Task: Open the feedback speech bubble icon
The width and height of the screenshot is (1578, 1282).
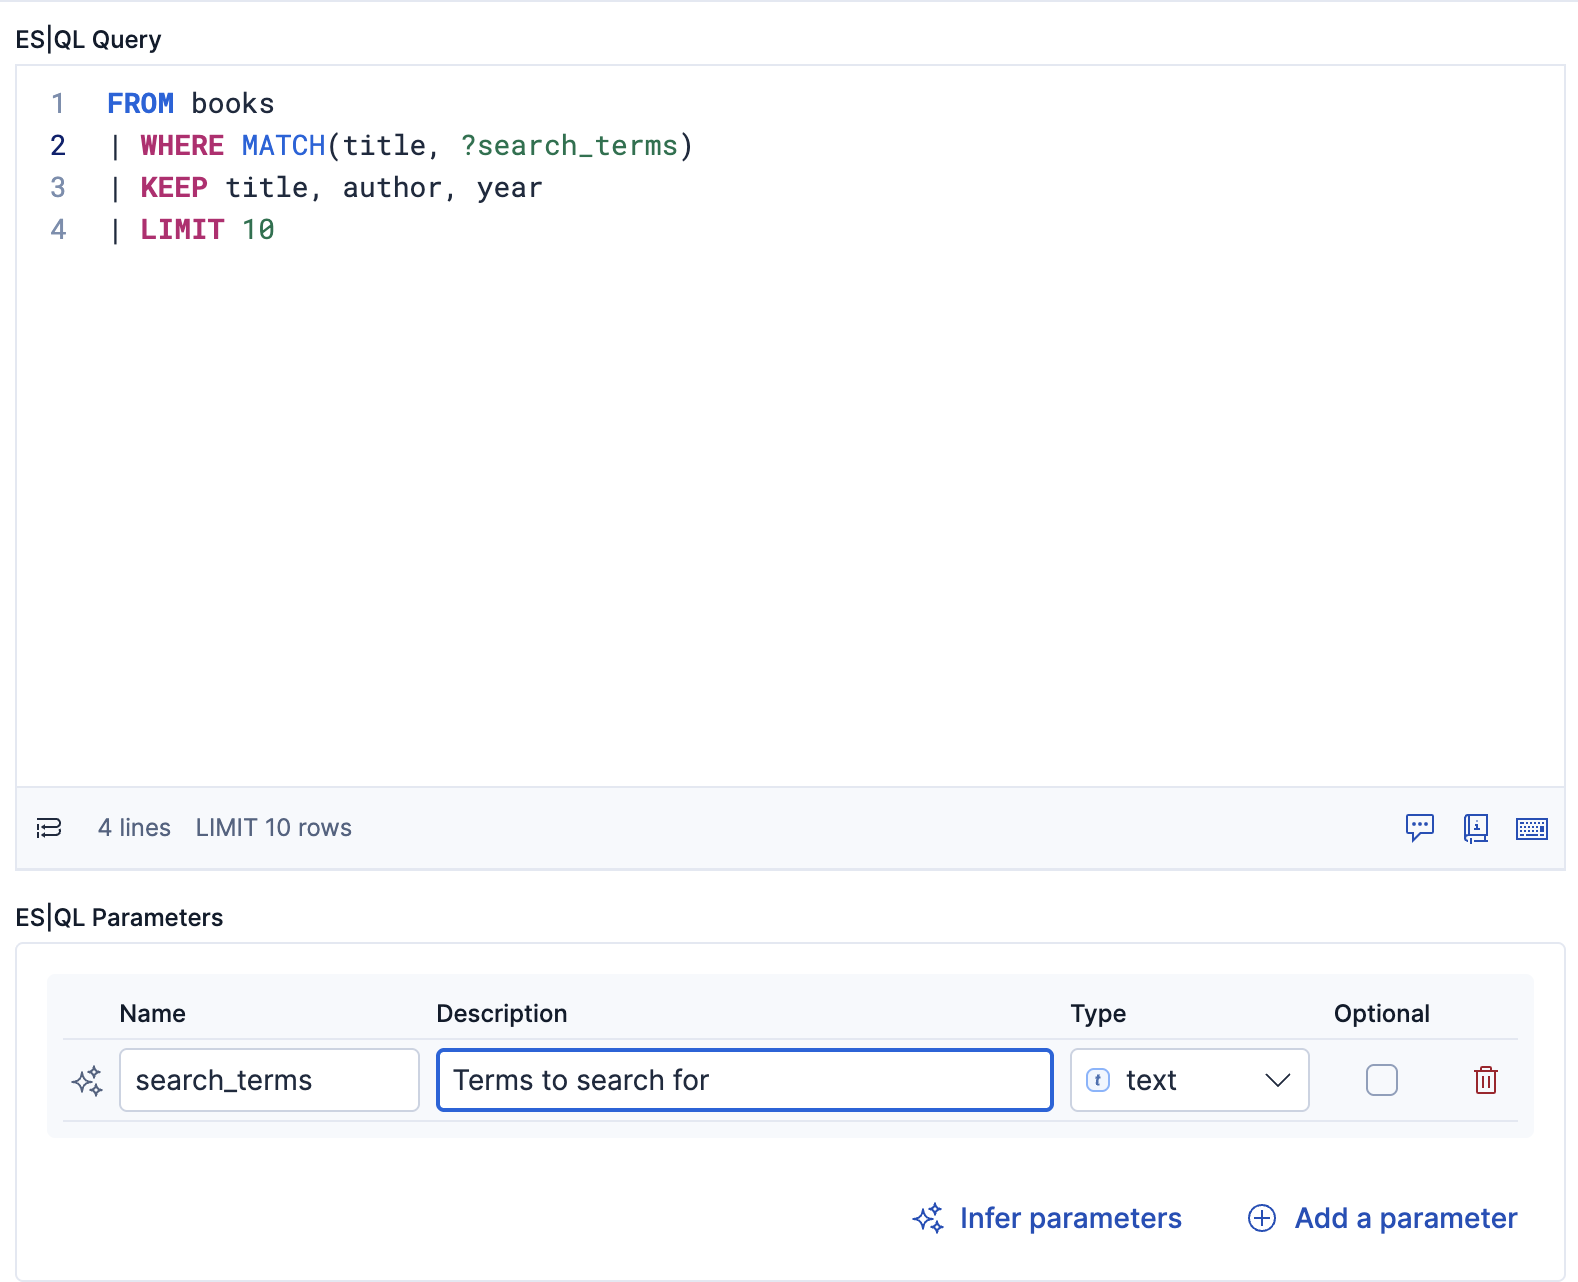Action: coord(1419,828)
